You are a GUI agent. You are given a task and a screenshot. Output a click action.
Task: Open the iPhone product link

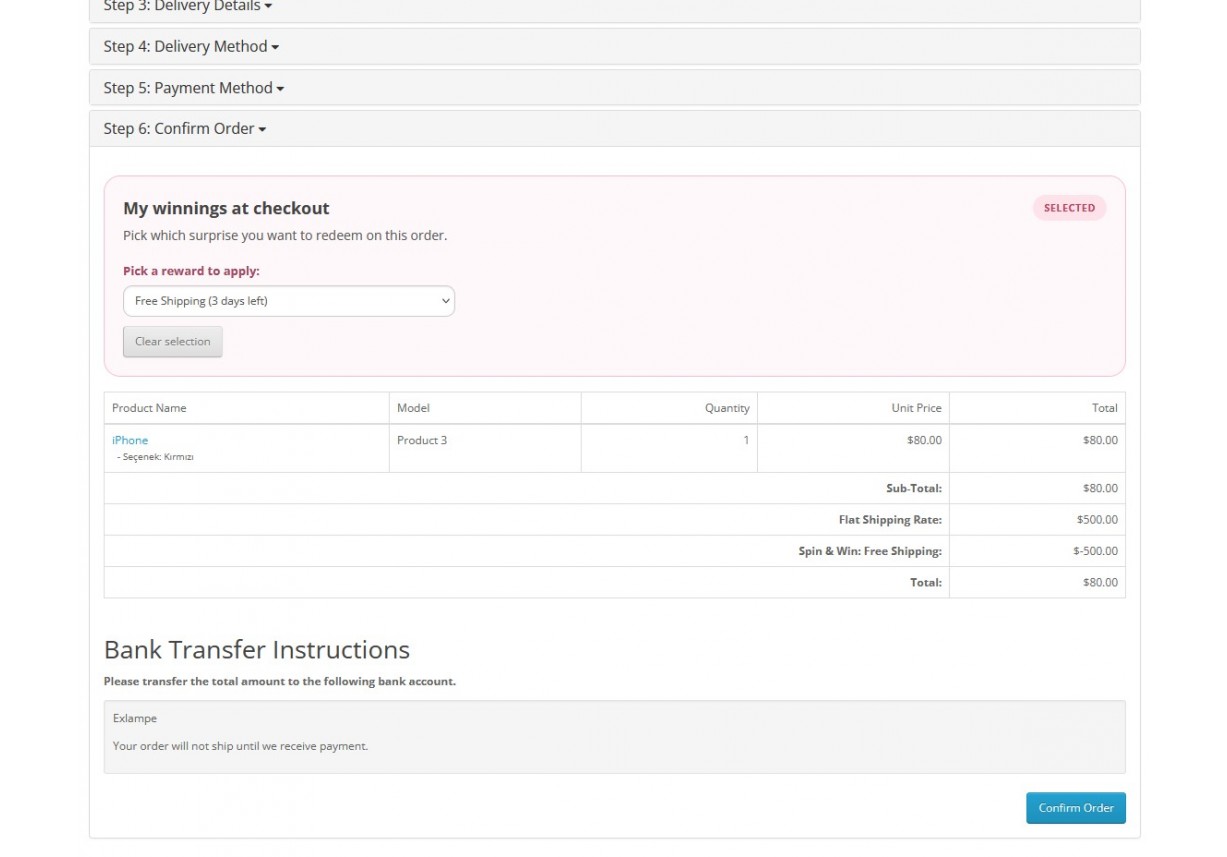[130, 440]
